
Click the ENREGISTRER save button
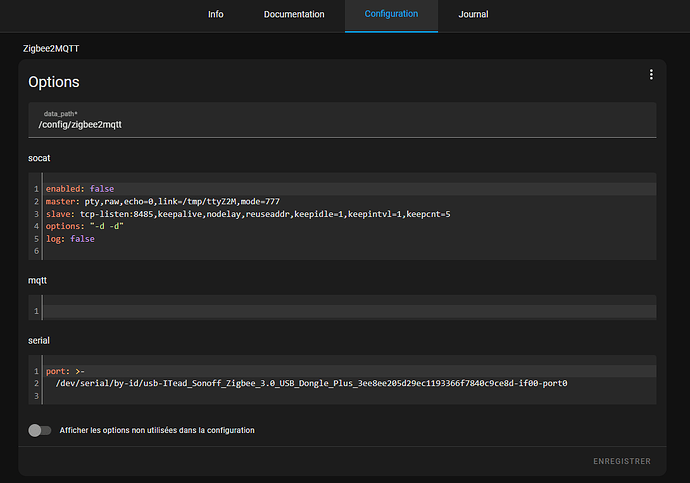point(621,461)
